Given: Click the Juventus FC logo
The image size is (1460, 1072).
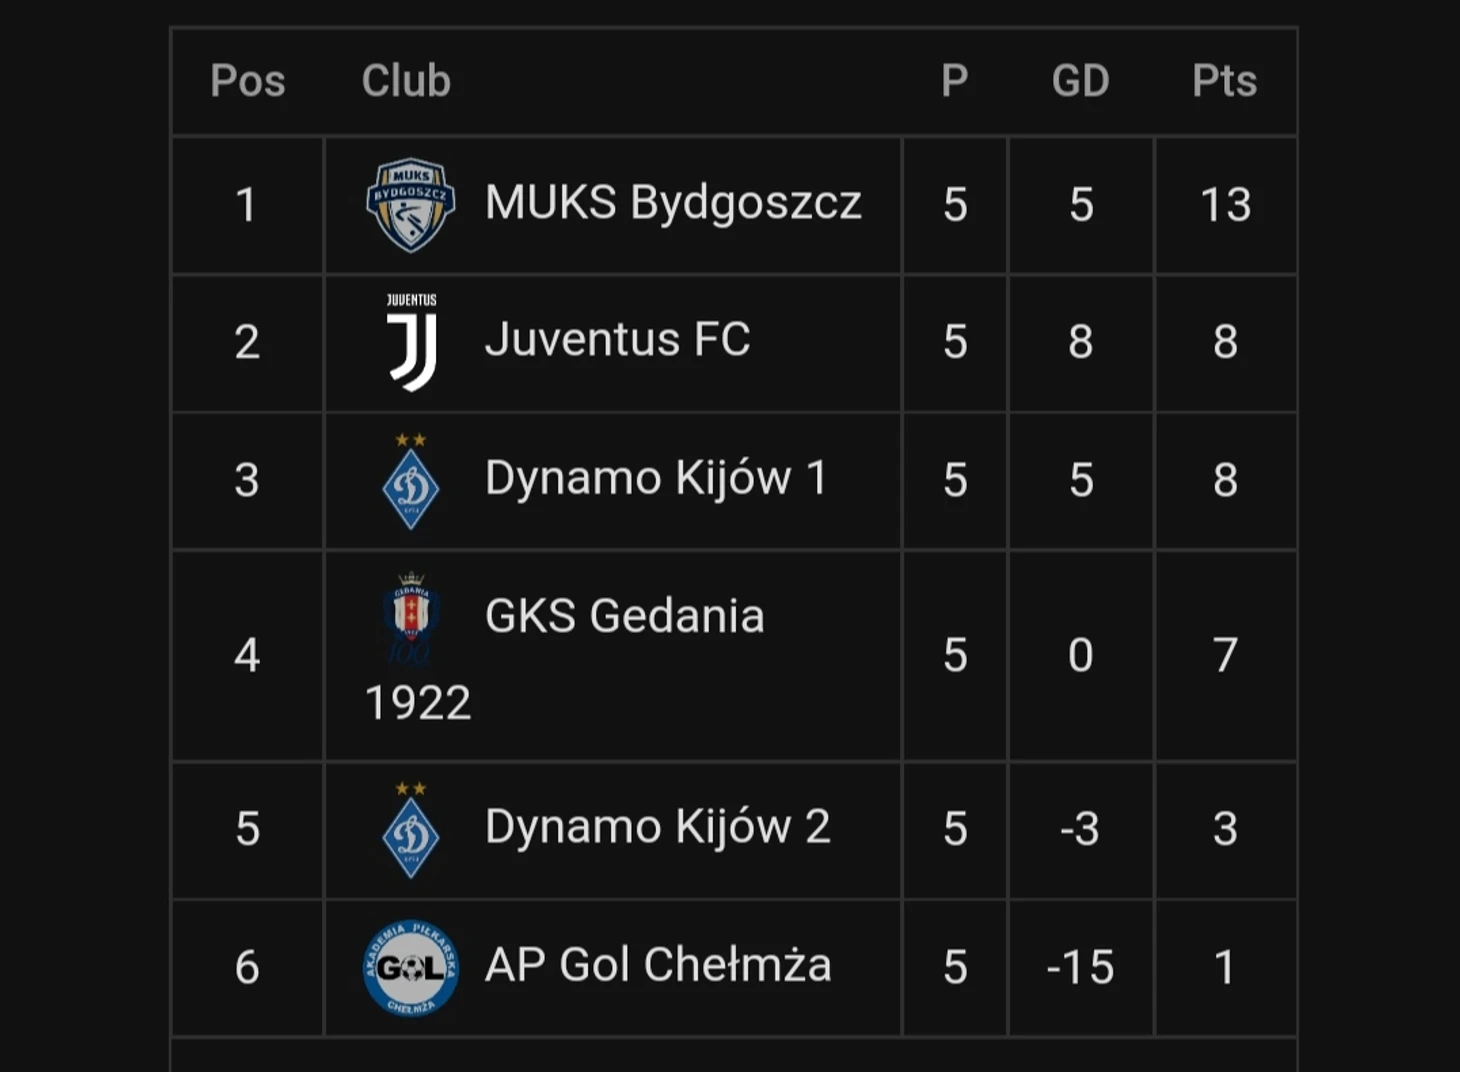Looking at the screenshot, I should click(x=412, y=342).
